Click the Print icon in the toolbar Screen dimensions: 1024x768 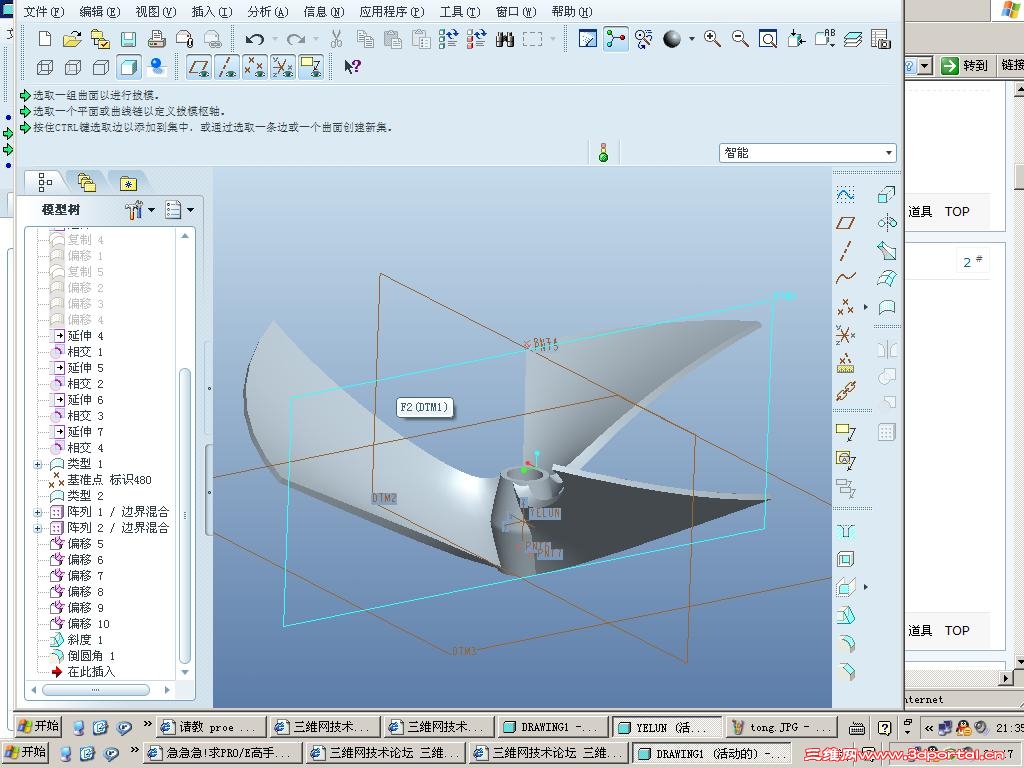(156, 39)
